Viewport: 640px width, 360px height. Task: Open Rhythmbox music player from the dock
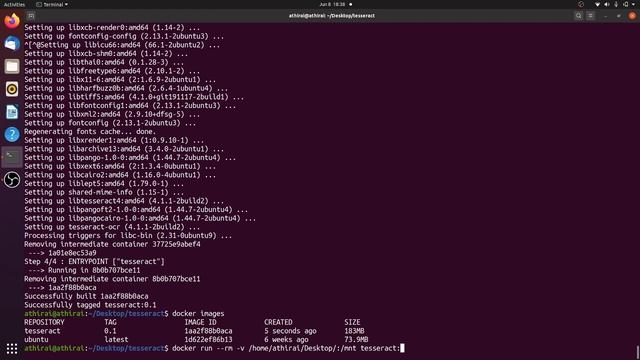click(x=12, y=89)
